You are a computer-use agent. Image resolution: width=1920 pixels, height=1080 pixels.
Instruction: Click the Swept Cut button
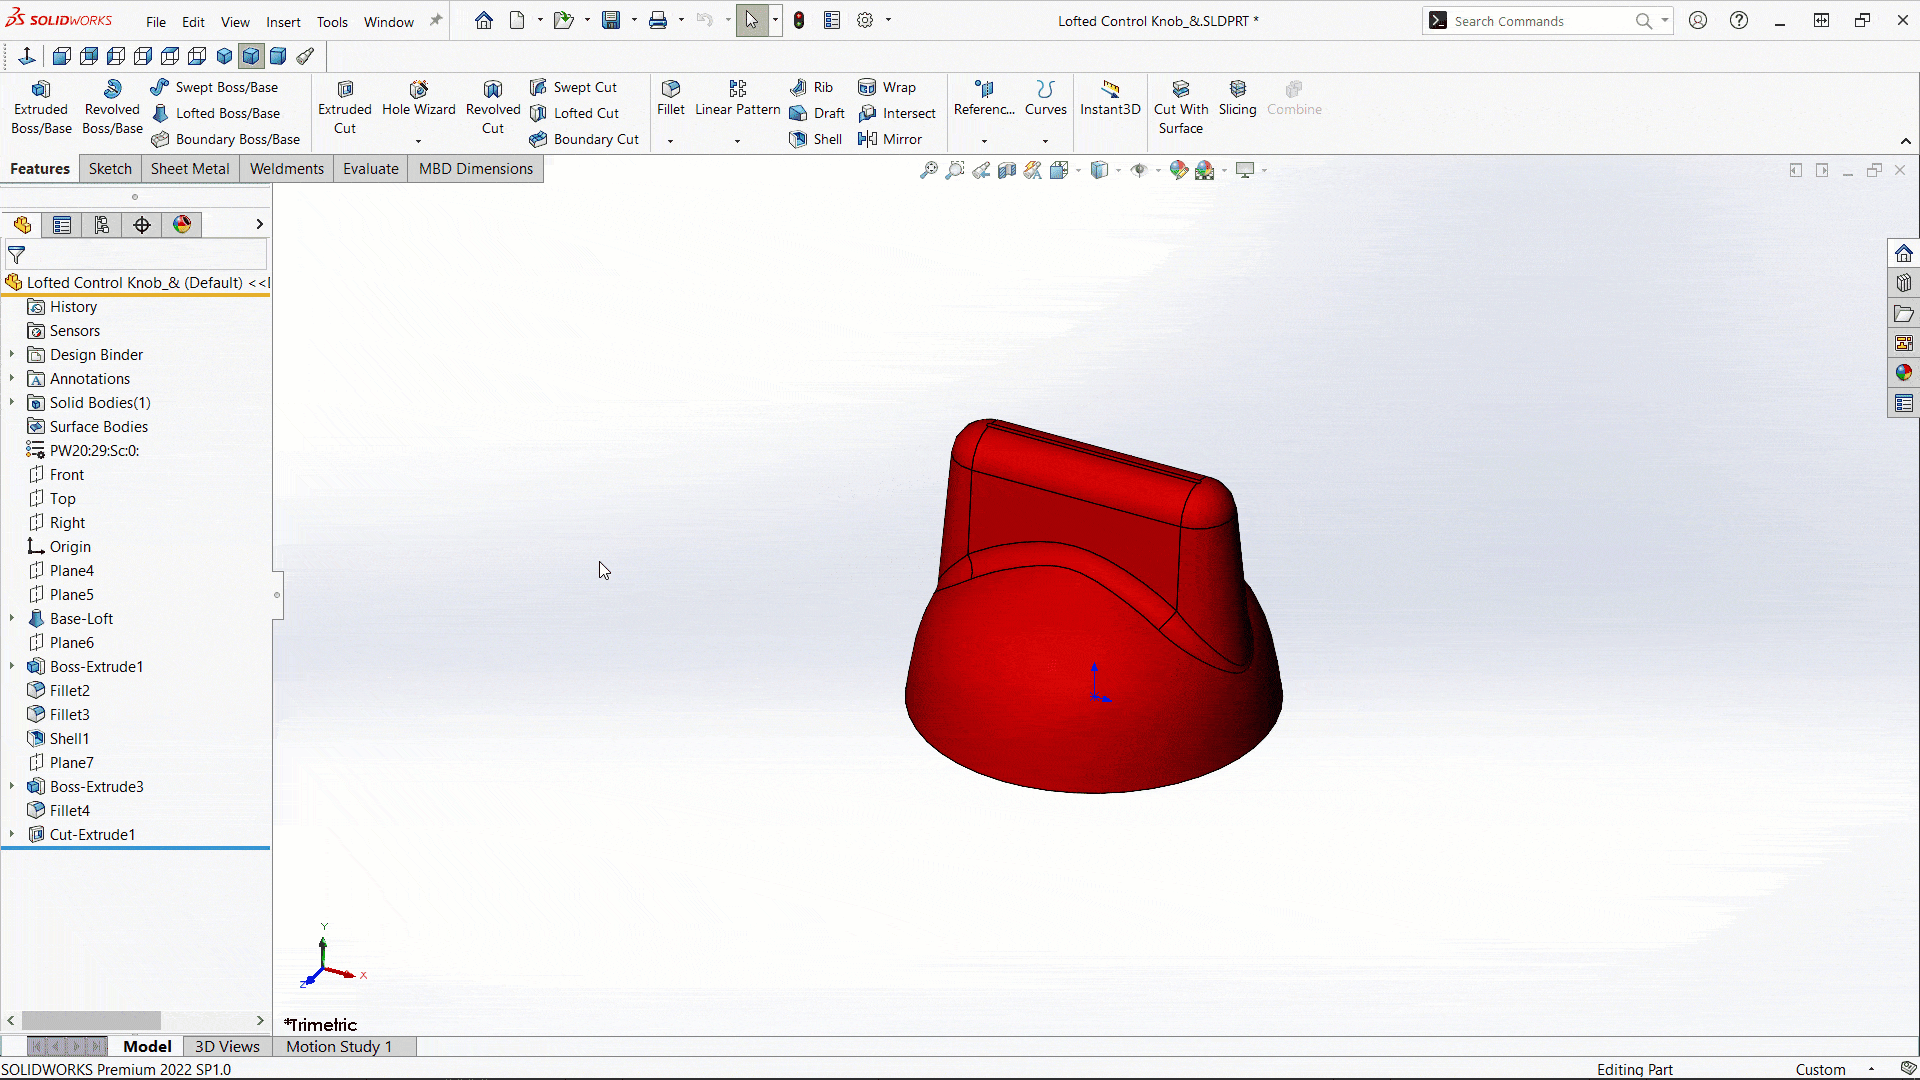[573, 87]
